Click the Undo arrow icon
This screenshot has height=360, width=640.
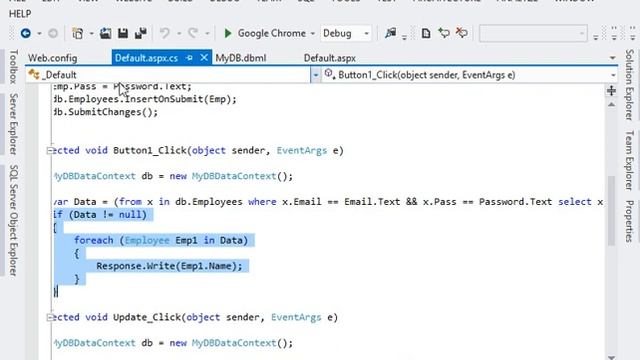click(x=165, y=33)
